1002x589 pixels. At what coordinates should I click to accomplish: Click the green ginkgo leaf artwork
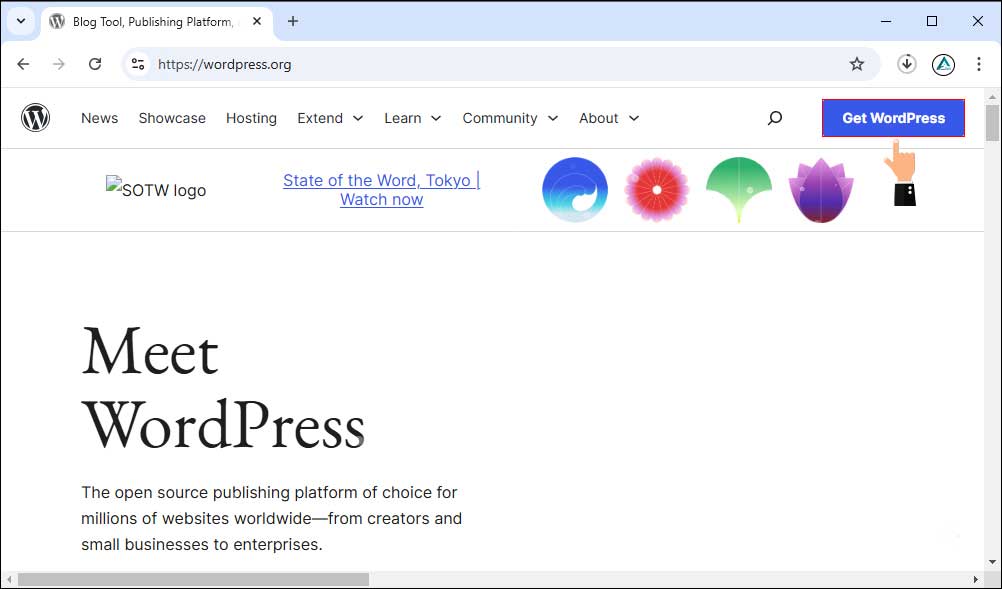(x=739, y=190)
